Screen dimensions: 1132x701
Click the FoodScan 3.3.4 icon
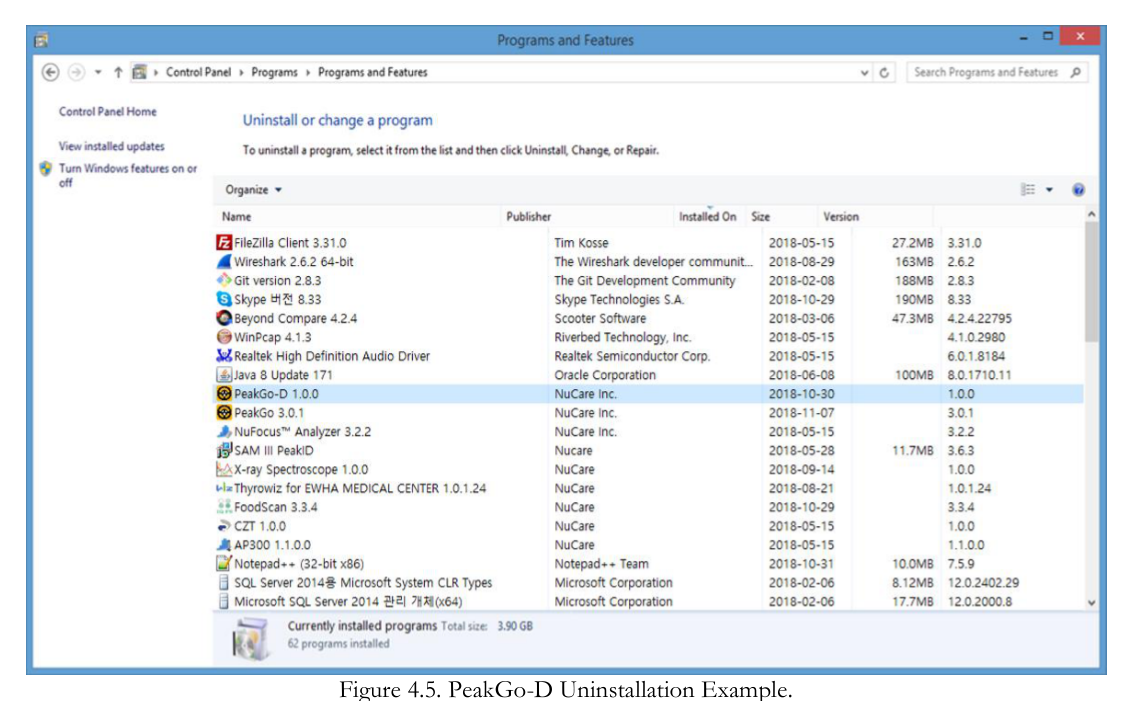pos(224,507)
